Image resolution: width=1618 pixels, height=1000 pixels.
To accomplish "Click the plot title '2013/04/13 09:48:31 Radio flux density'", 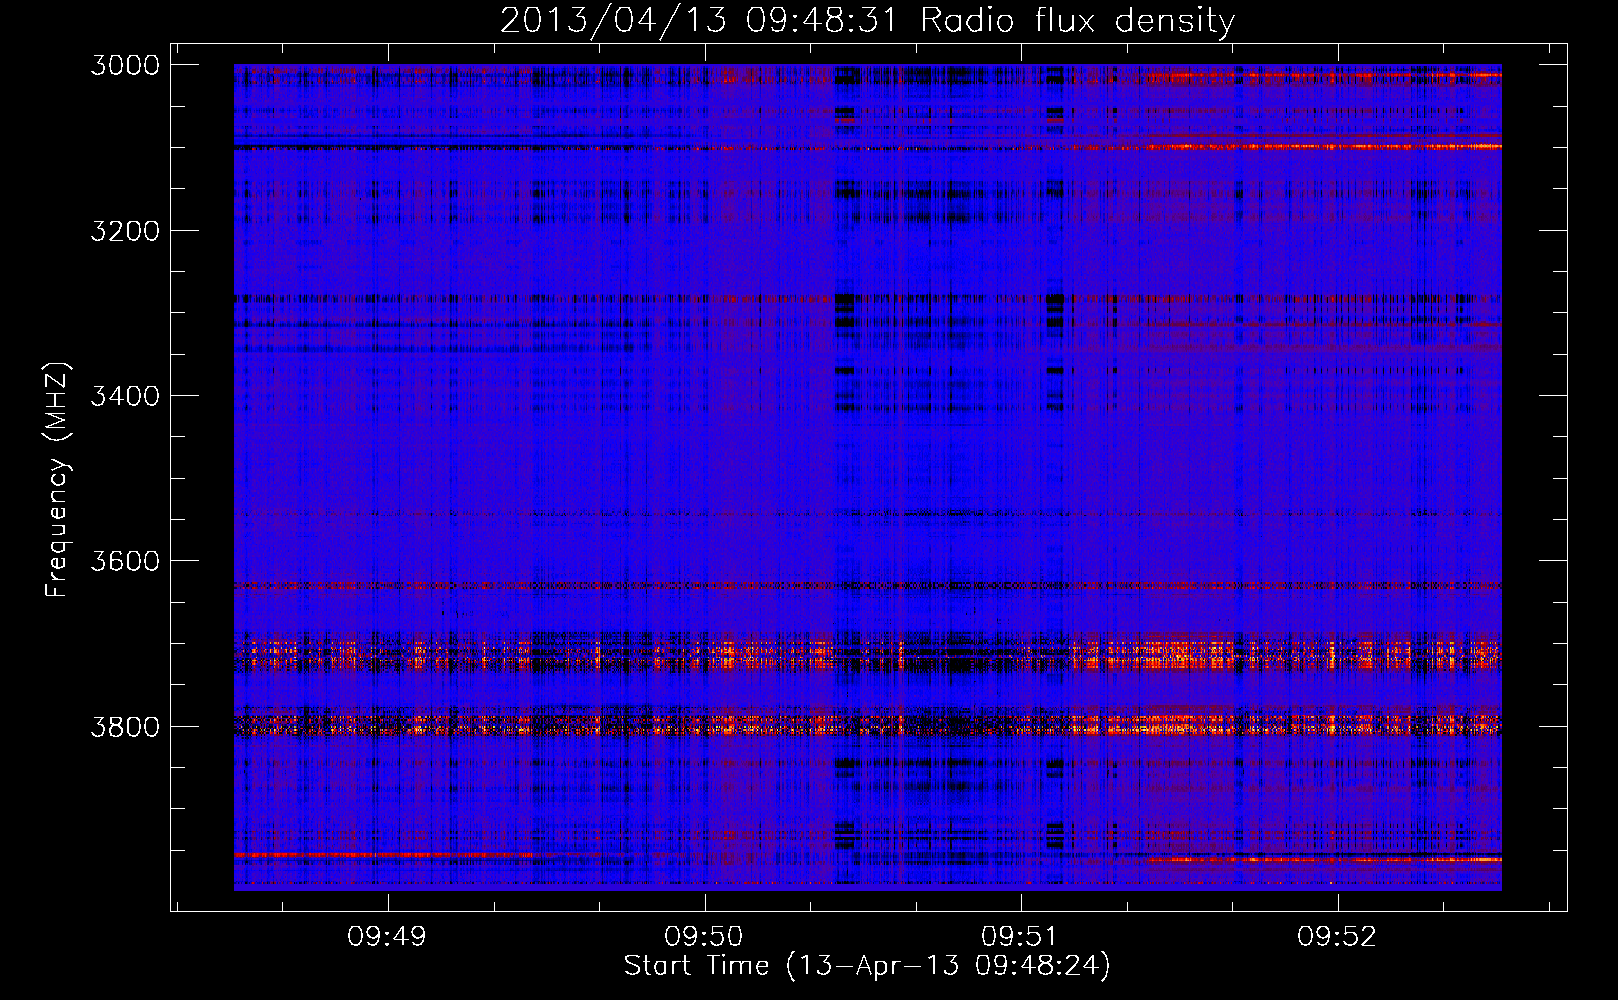I will click(x=867, y=20).
